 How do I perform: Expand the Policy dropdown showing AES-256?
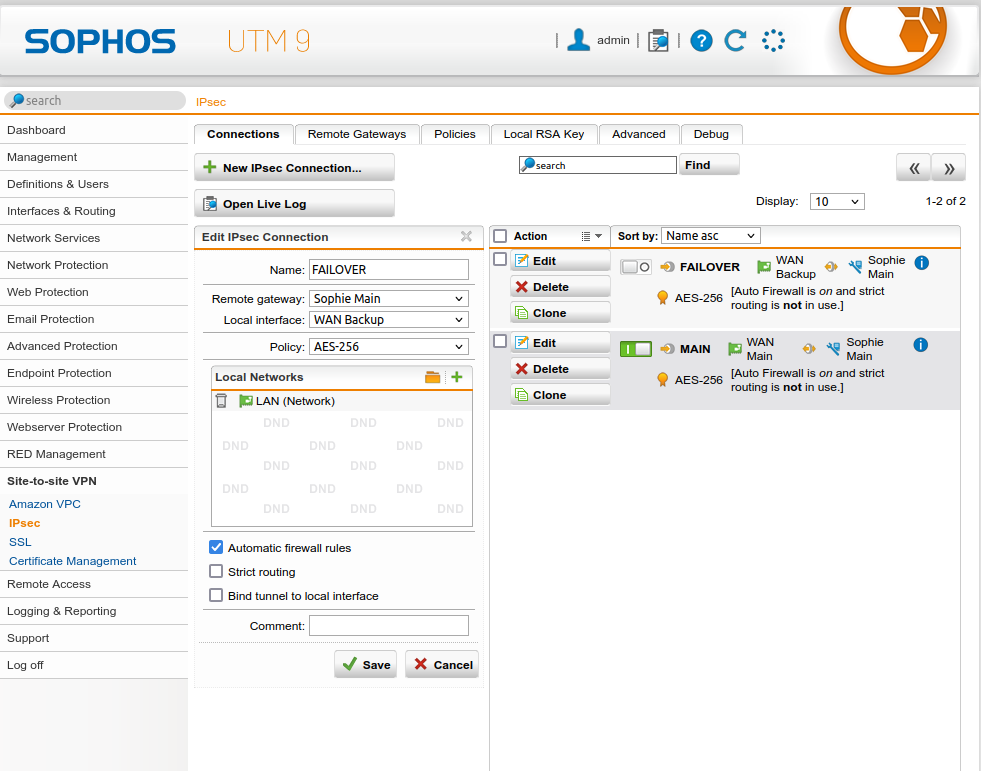tap(388, 347)
